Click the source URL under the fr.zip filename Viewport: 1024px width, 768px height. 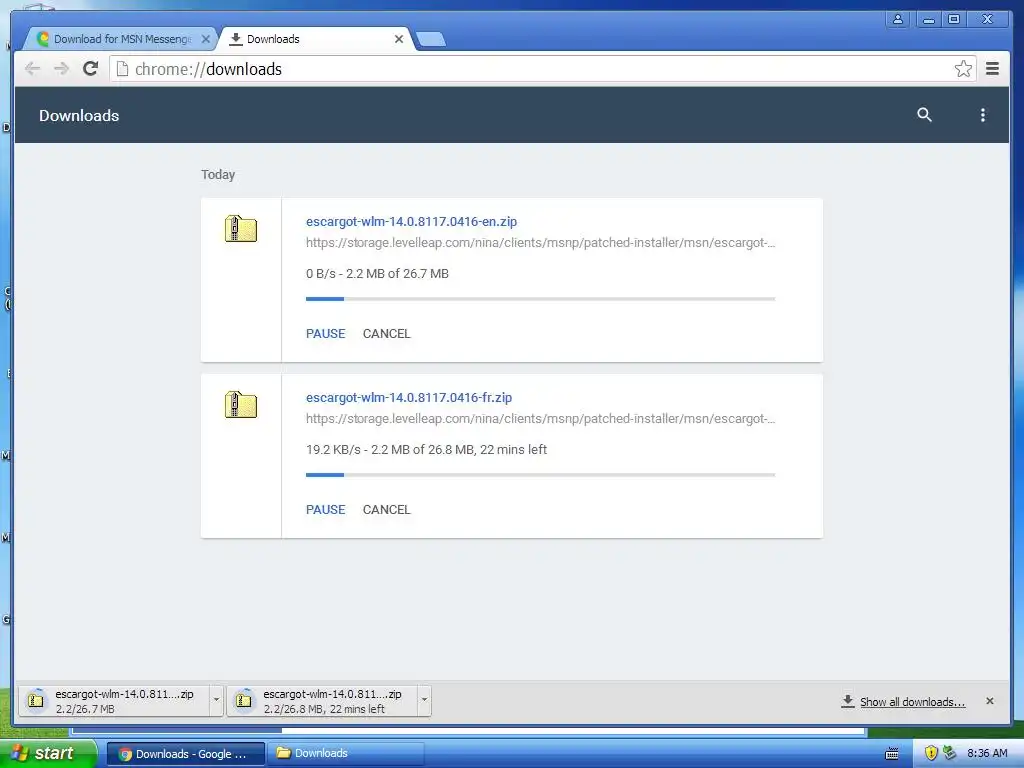(541, 419)
